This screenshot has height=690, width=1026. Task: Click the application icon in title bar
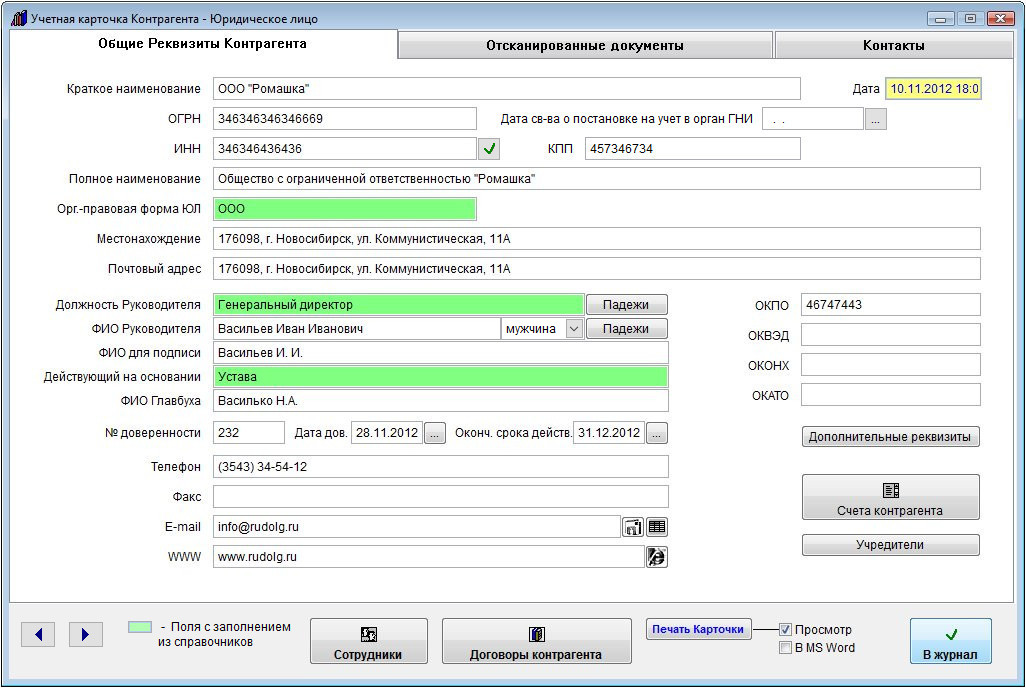point(19,18)
